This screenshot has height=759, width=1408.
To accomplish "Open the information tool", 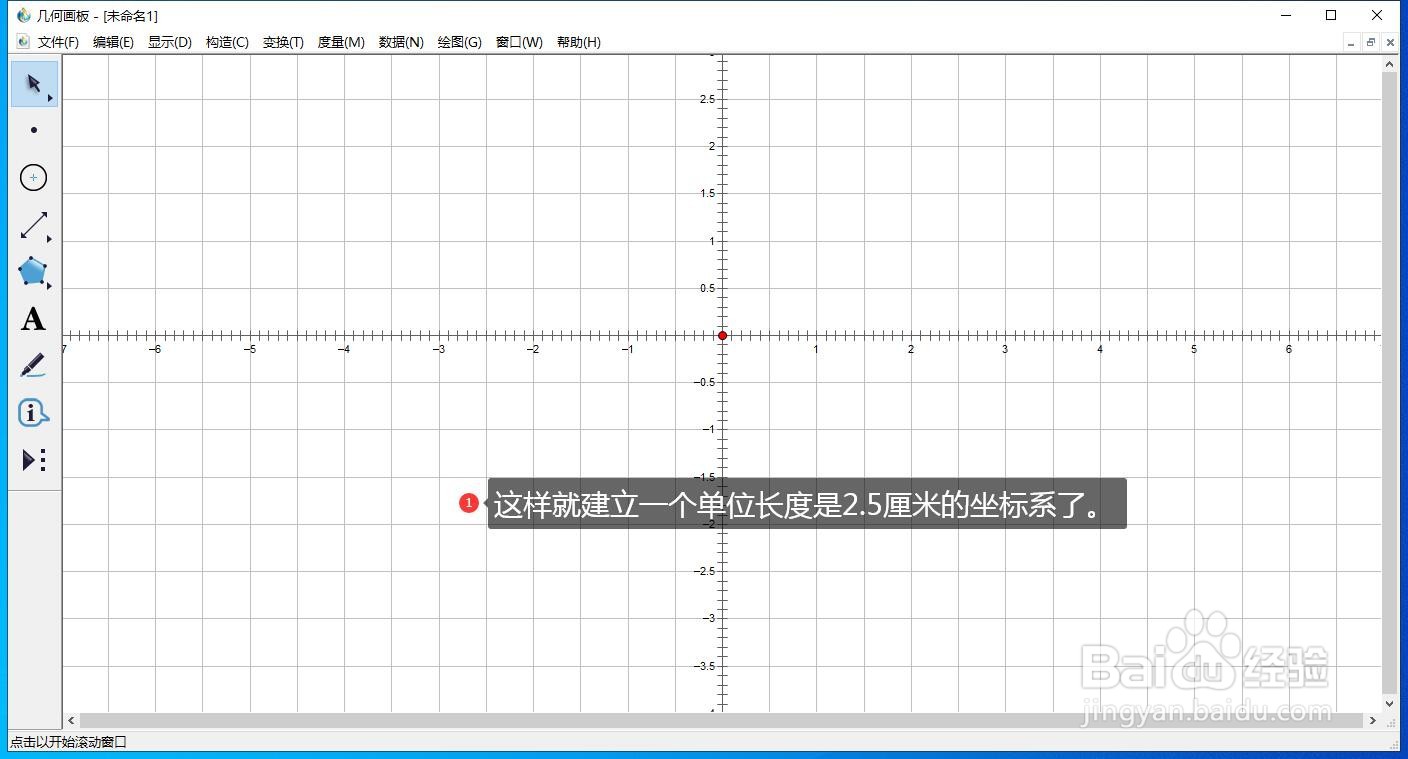I will coord(33,411).
